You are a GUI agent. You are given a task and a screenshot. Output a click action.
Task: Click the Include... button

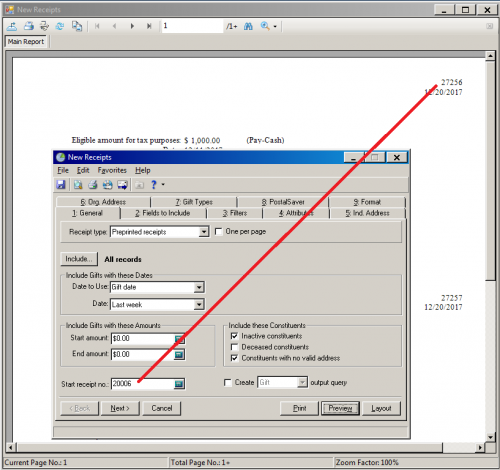pos(79,259)
